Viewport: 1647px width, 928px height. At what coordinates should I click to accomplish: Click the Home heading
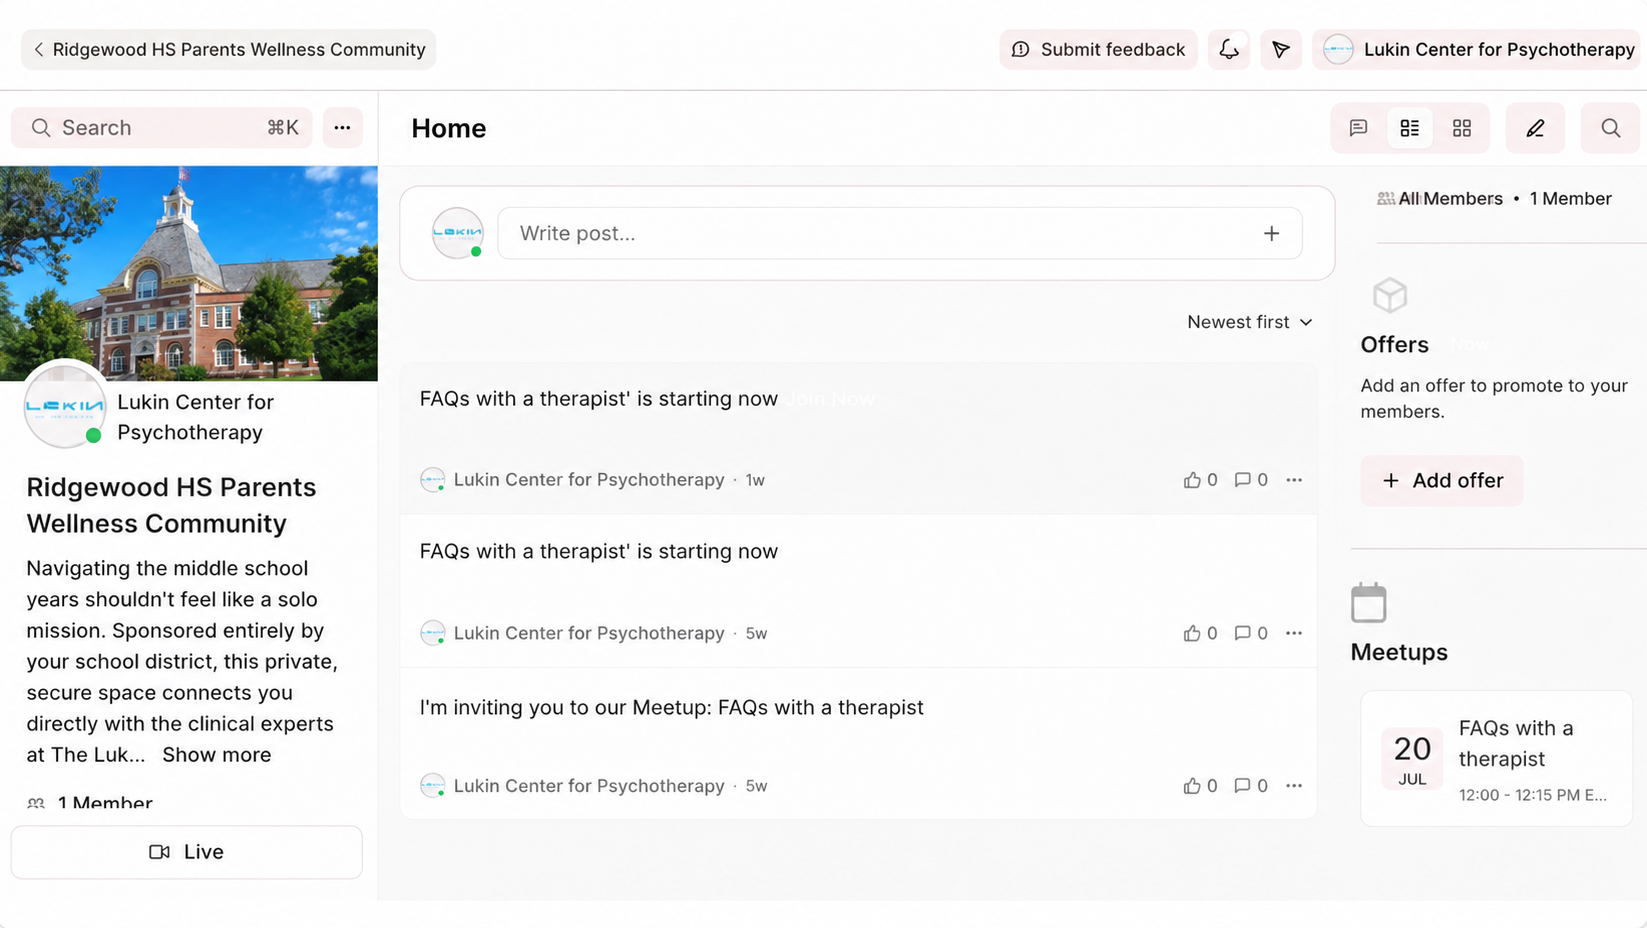click(449, 128)
